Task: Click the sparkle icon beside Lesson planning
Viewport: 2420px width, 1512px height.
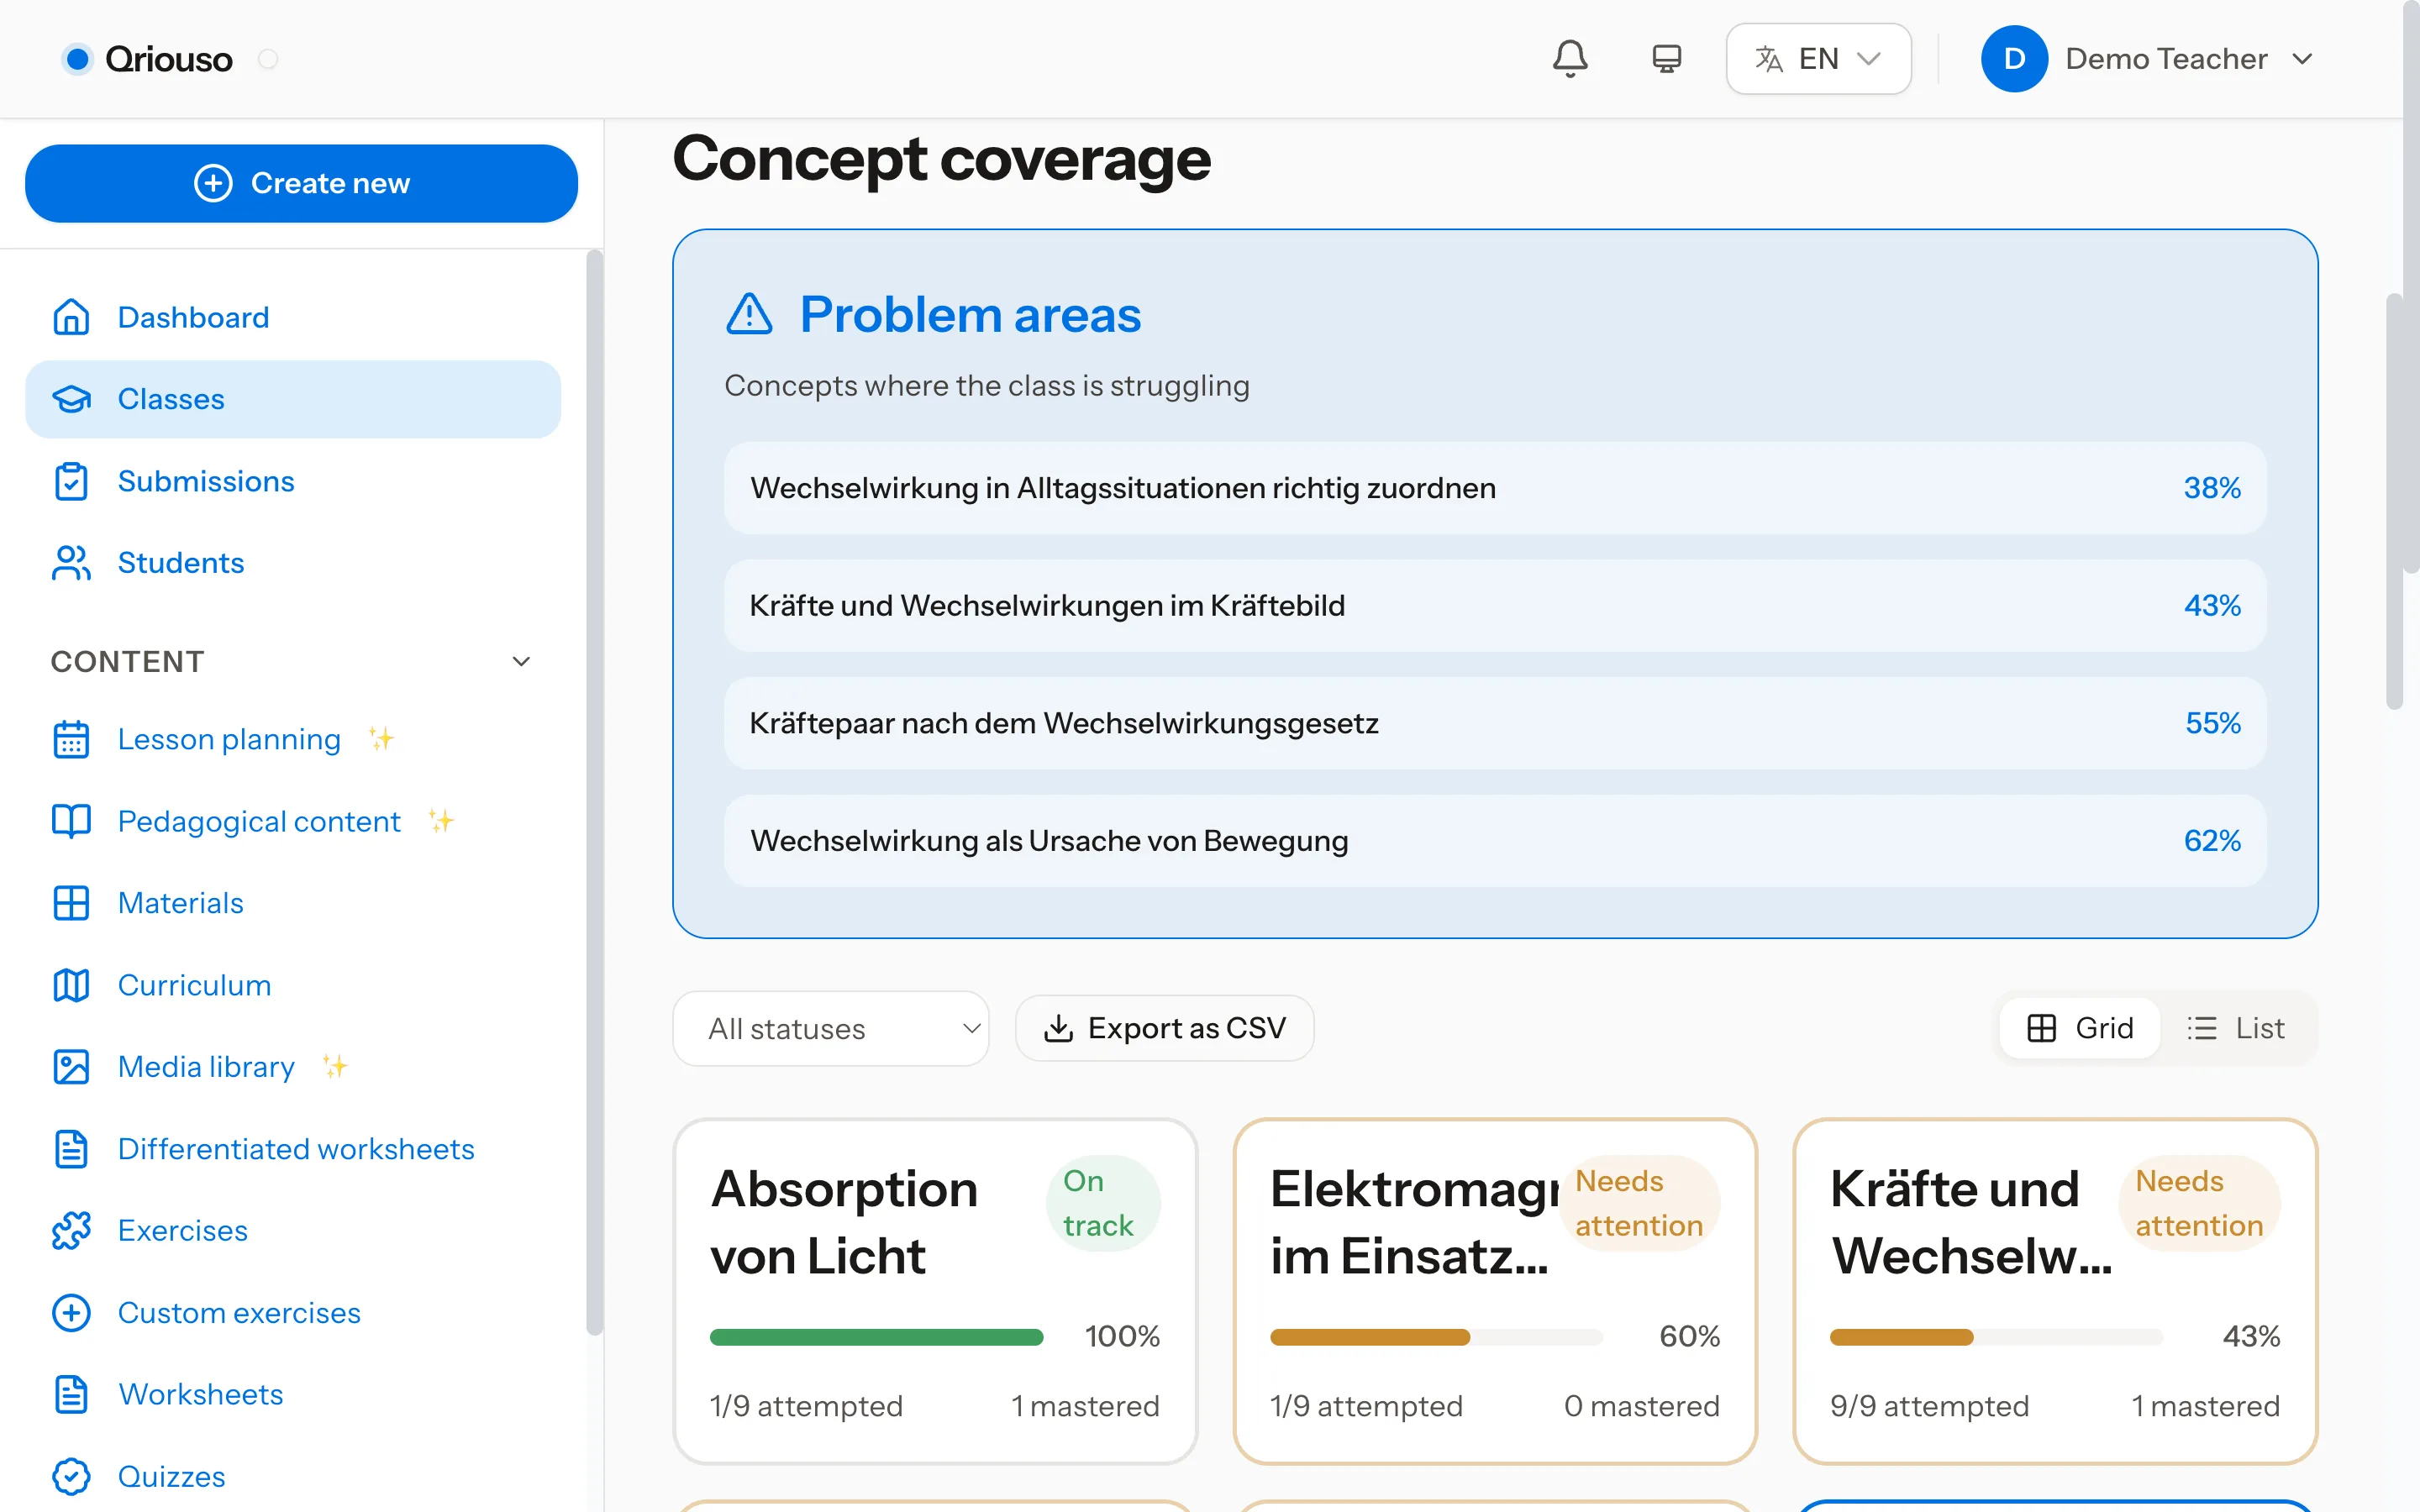Action: coord(381,738)
